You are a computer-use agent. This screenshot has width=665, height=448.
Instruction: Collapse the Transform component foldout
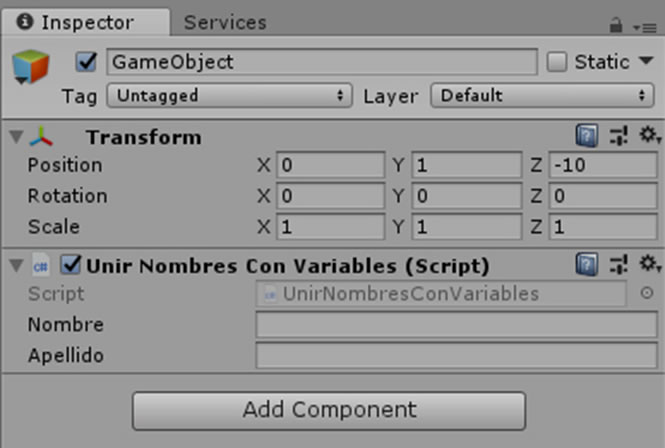(17, 137)
